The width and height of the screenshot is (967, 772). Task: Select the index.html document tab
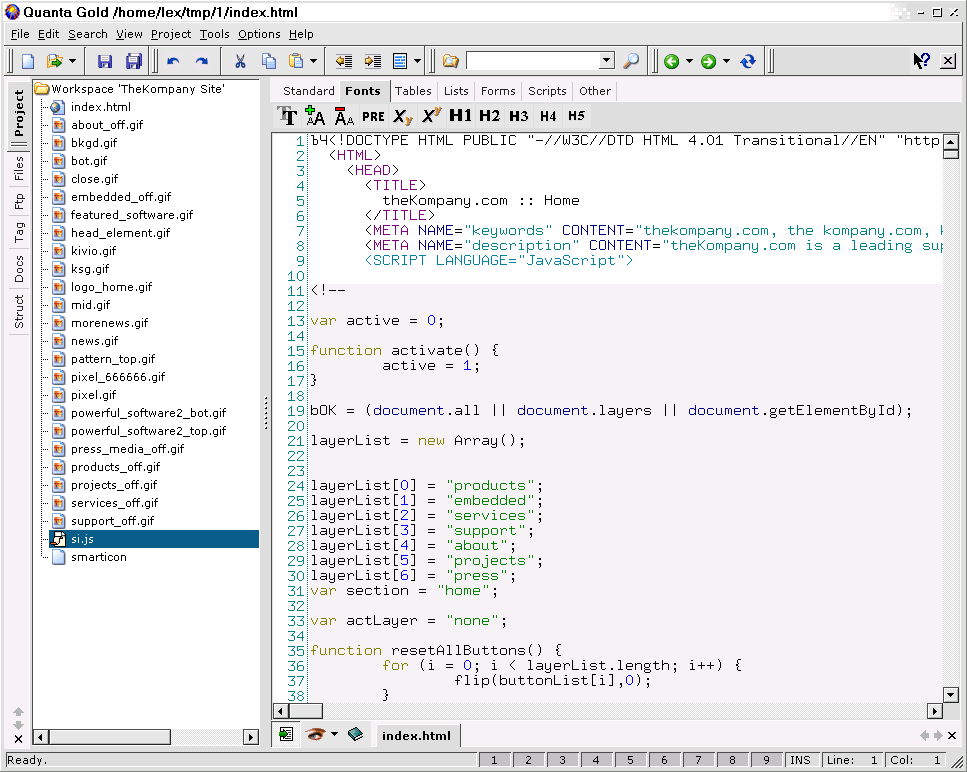(416, 736)
